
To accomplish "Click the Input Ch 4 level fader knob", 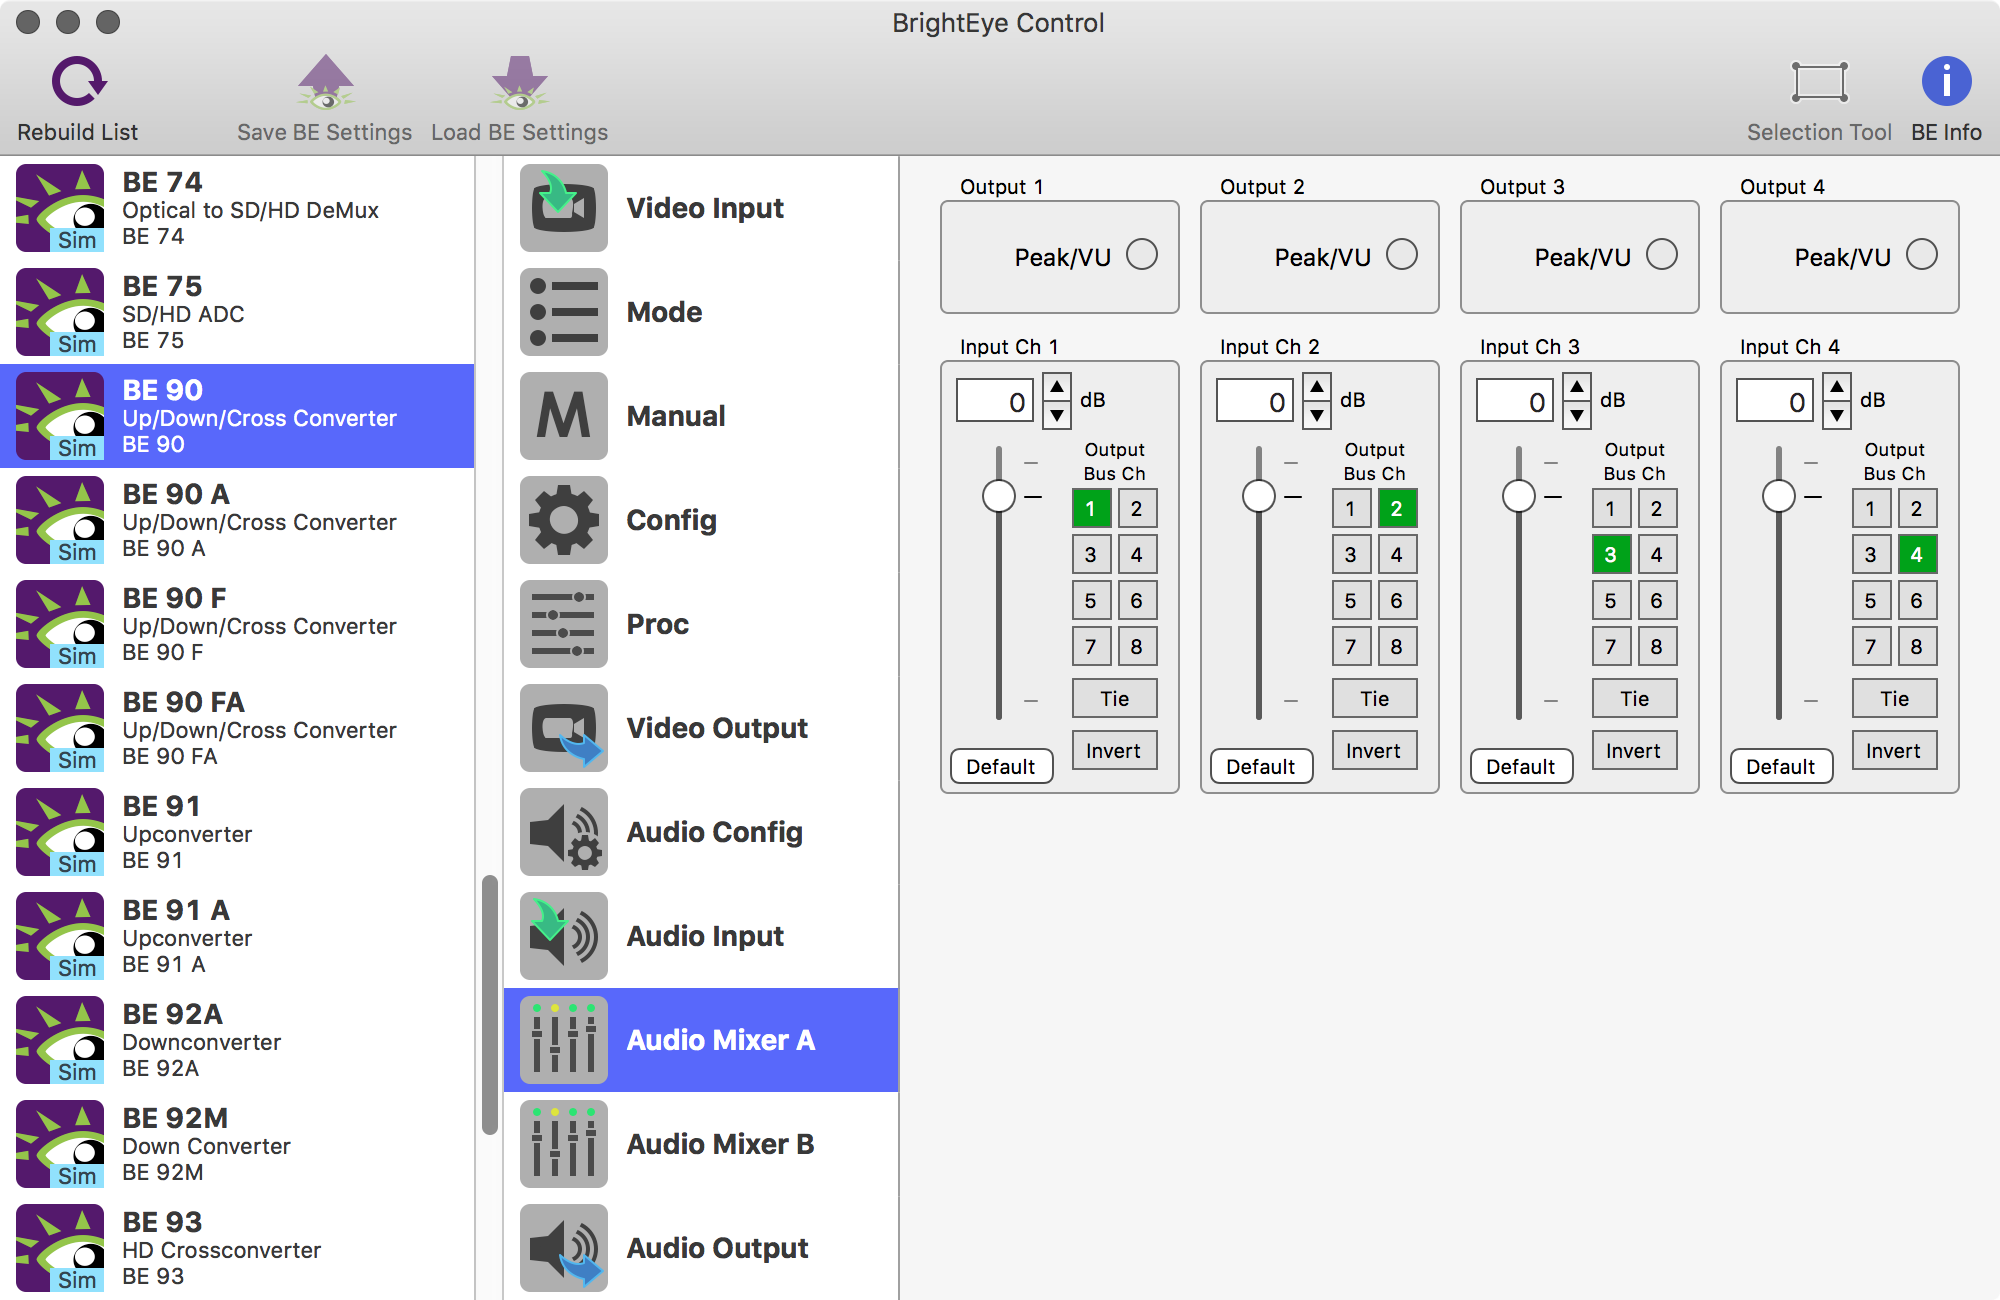I will (1779, 496).
